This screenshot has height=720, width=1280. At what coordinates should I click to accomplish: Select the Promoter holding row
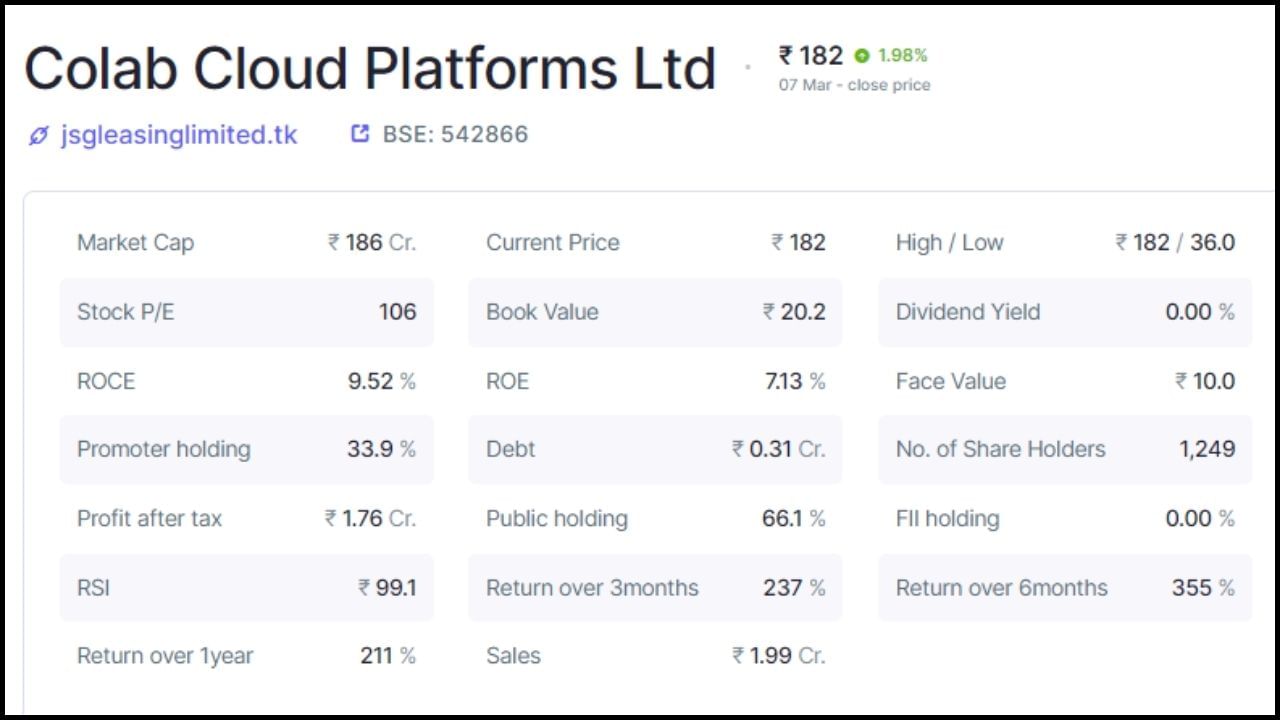[x=246, y=449]
